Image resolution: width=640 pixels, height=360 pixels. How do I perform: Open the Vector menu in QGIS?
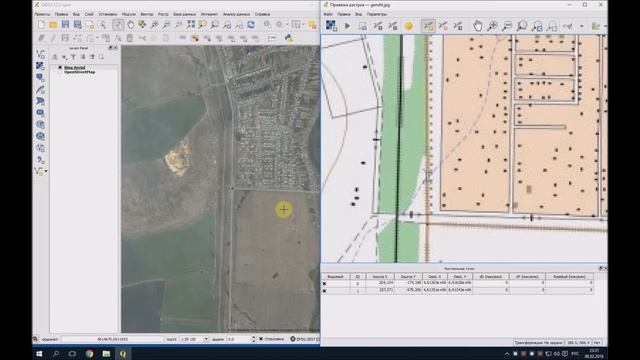point(147,14)
